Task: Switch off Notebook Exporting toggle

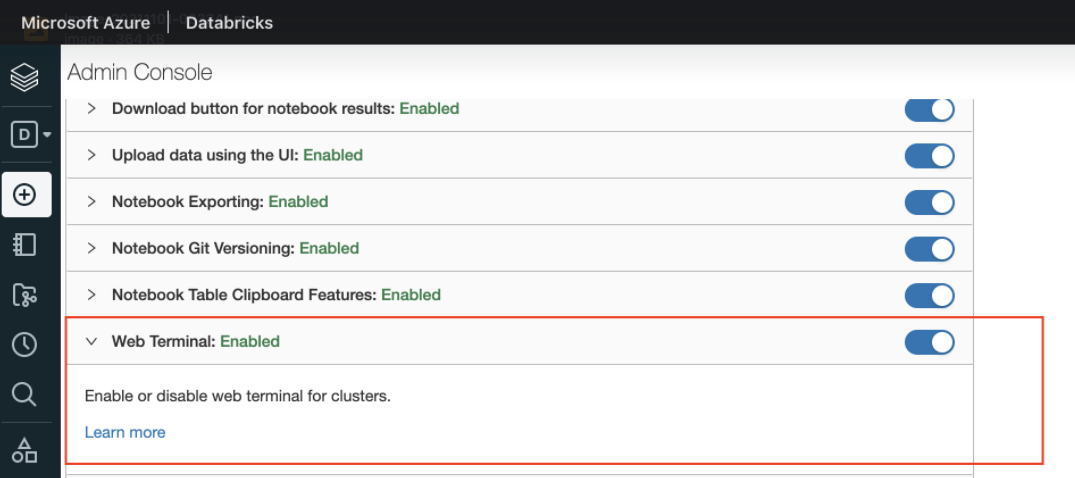Action: tap(929, 202)
